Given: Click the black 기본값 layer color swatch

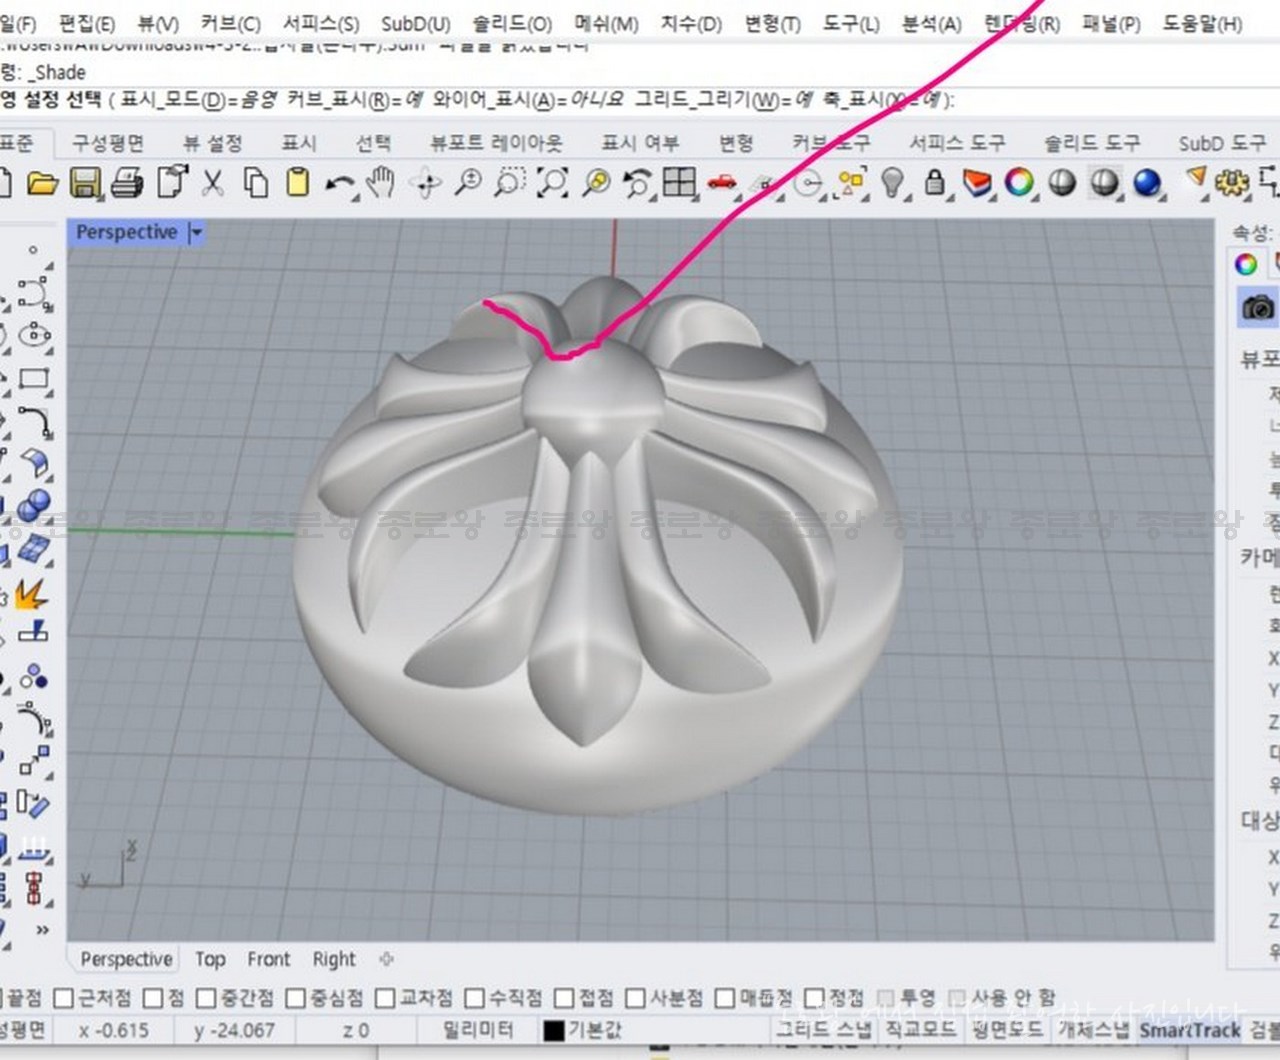Looking at the screenshot, I should 554,1030.
